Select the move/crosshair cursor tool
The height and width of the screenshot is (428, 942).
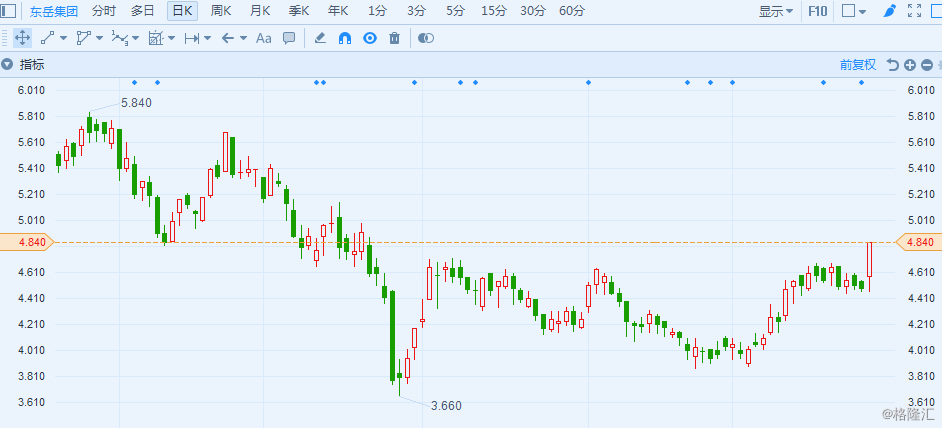22,38
